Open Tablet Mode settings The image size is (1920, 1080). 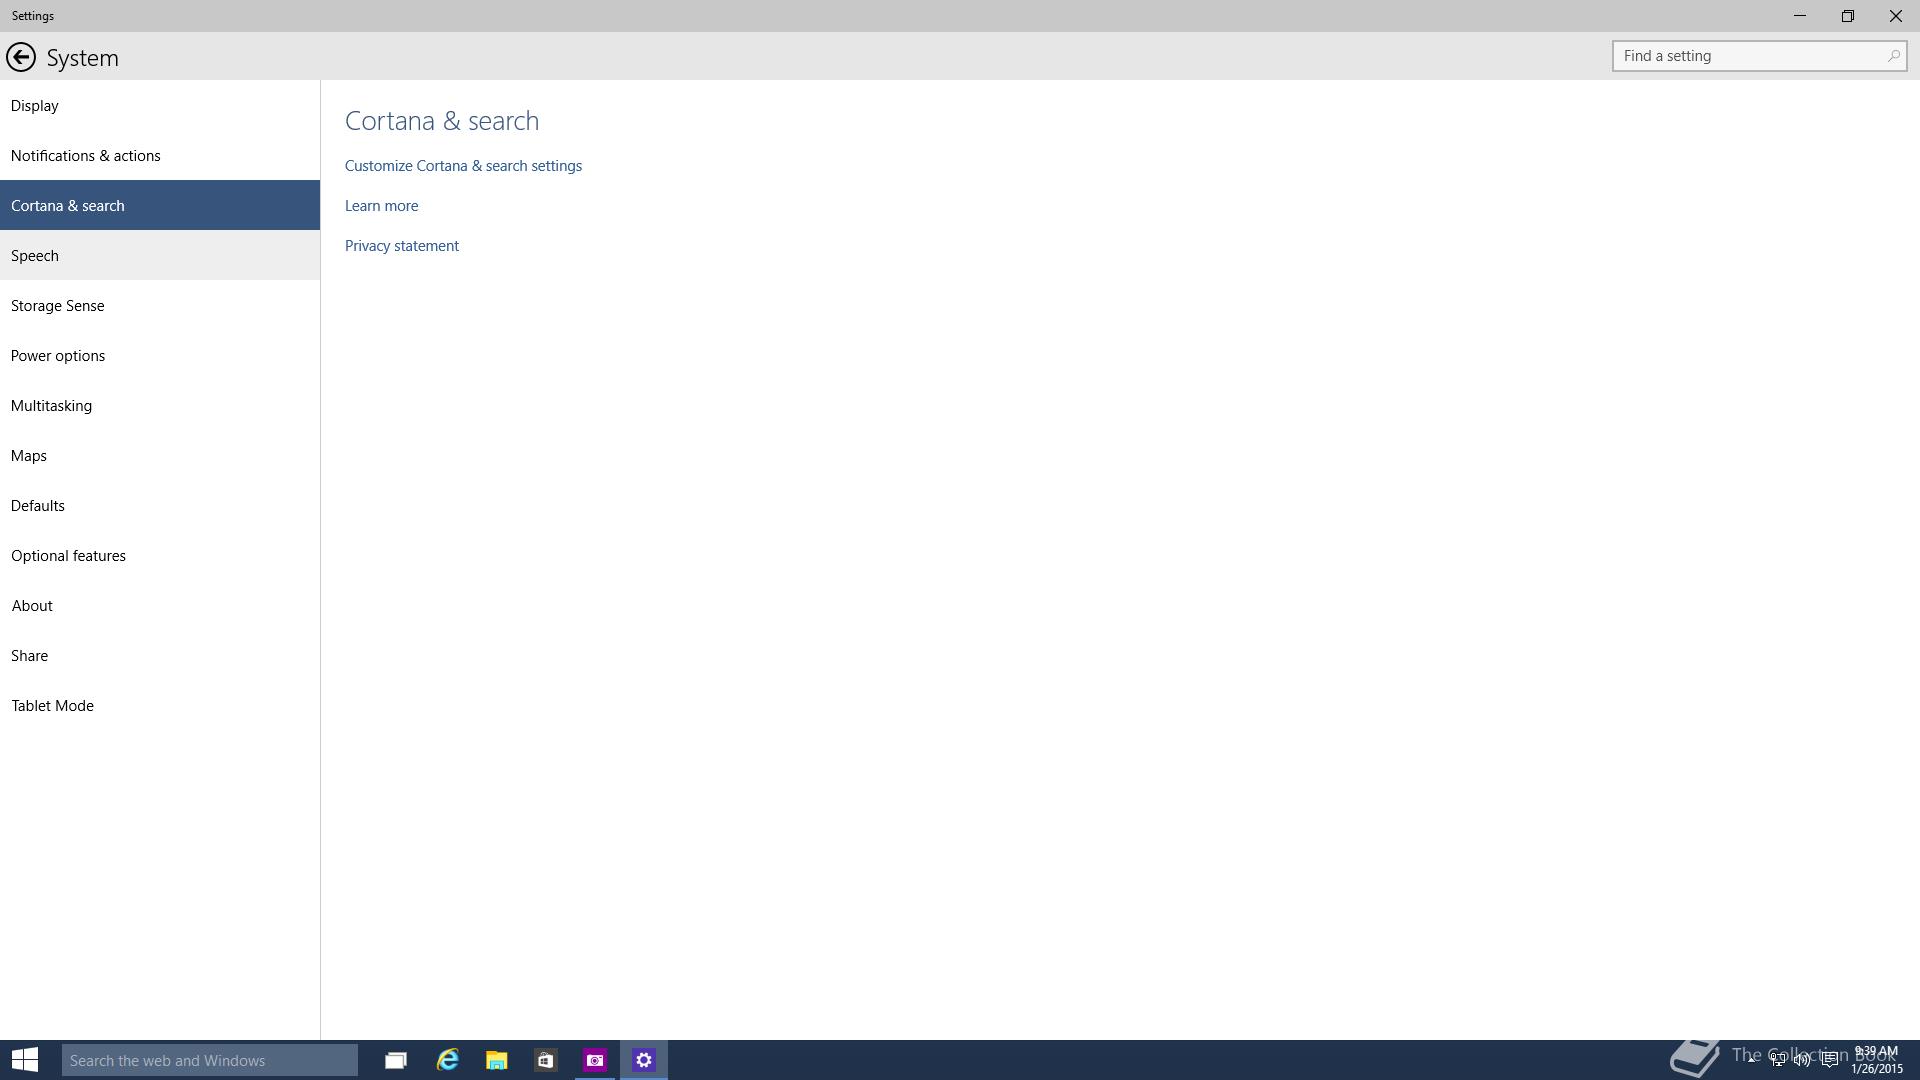click(160, 705)
